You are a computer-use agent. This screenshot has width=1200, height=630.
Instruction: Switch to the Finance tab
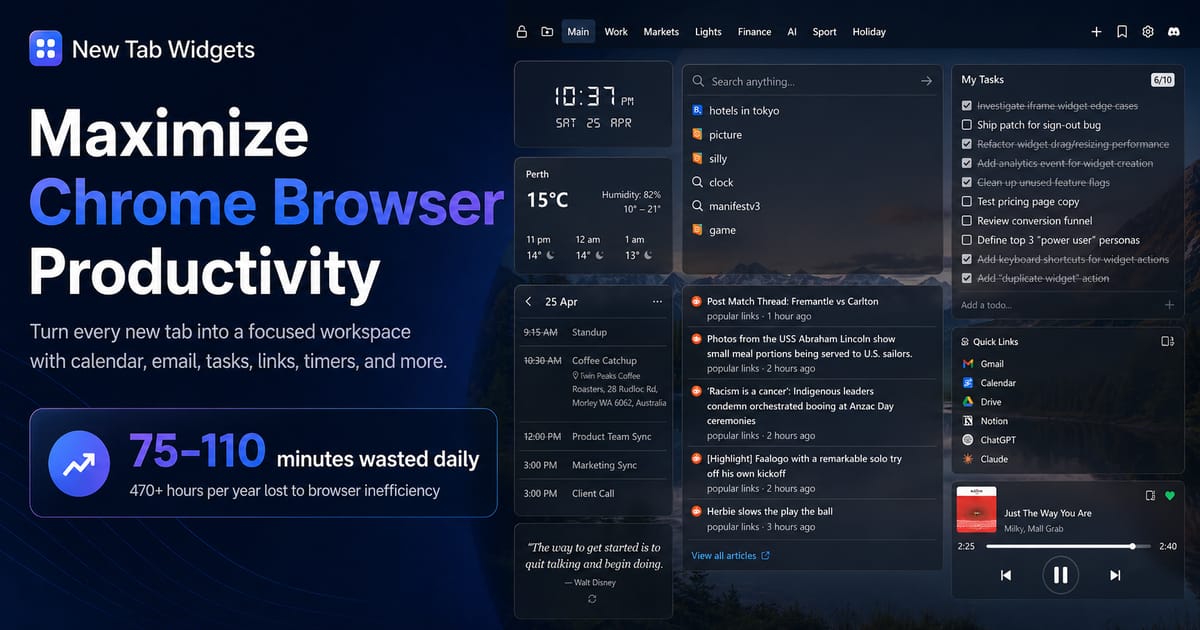click(754, 32)
